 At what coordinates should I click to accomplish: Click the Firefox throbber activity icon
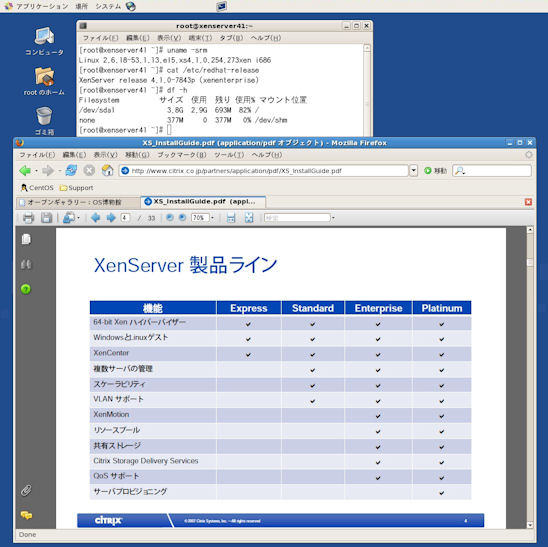[529, 154]
